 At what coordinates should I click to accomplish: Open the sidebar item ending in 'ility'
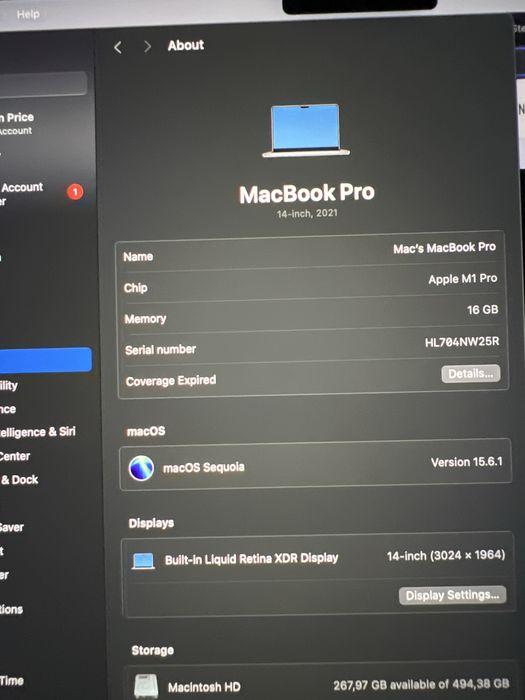(8, 385)
